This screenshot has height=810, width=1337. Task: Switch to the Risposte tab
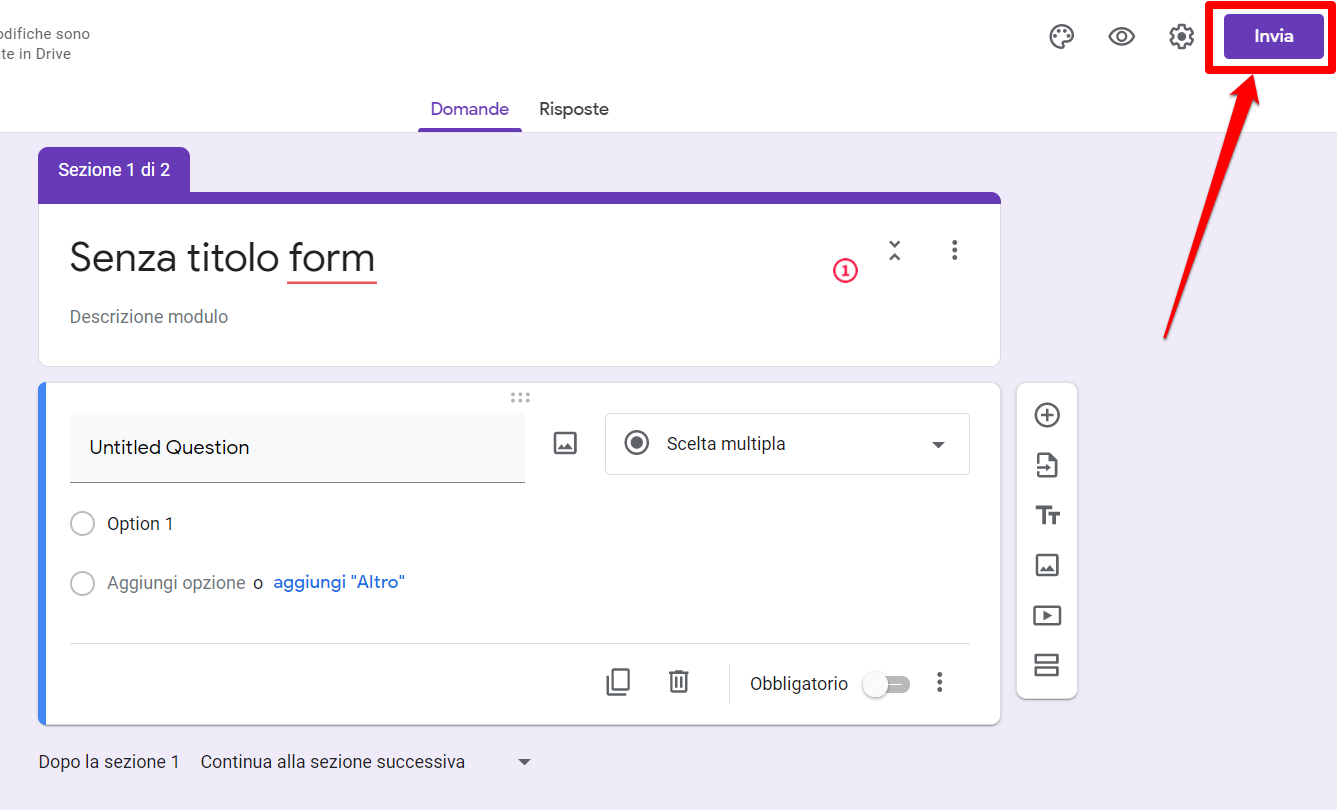coord(573,109)
